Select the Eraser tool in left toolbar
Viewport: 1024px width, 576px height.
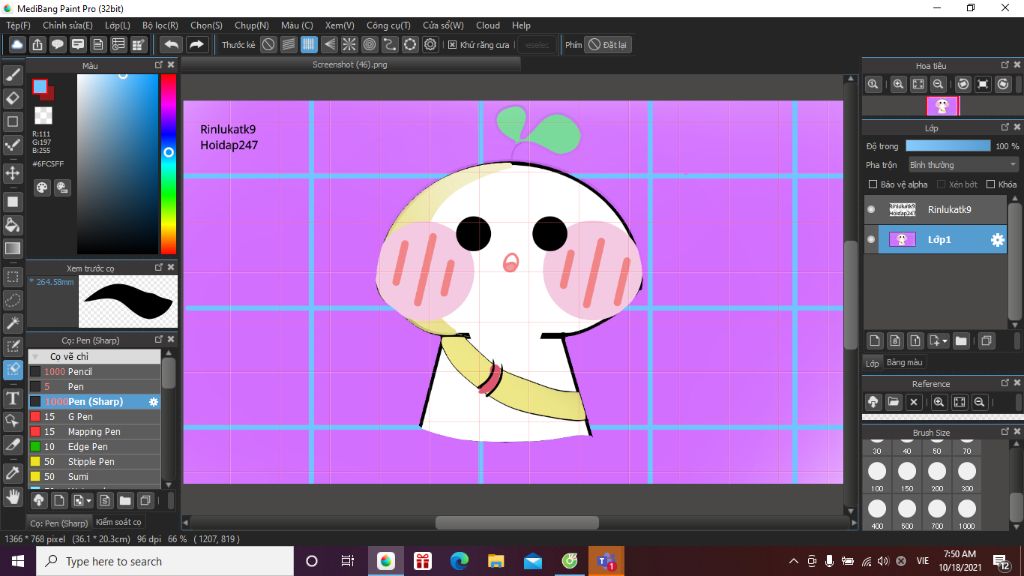click(x=13, y=98)
